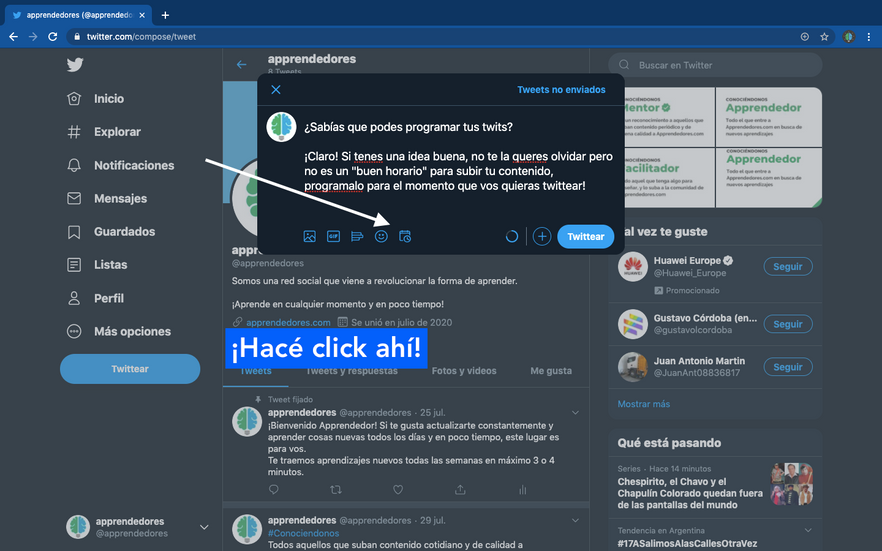Screen dimensions: 882x551
Task: Open the emoji picker in composer
Action: pyautogui.click(x=381, y=237)
